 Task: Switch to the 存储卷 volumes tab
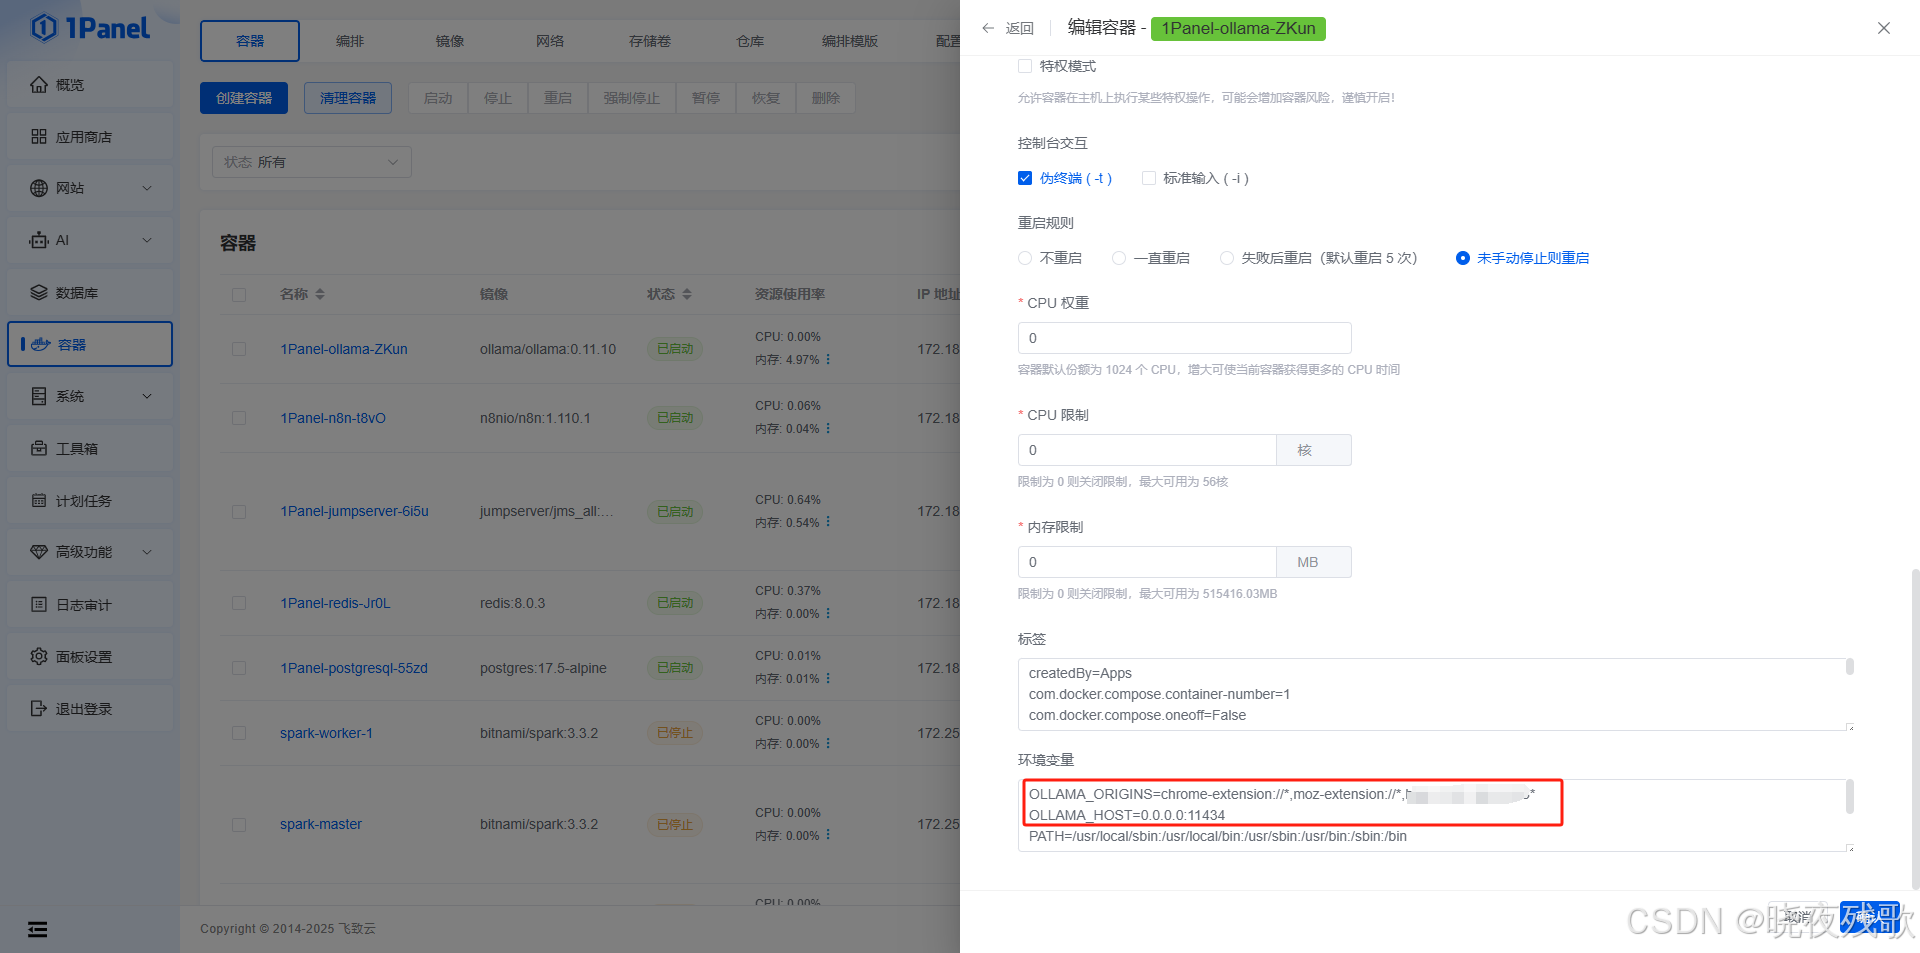pos(649,41)
